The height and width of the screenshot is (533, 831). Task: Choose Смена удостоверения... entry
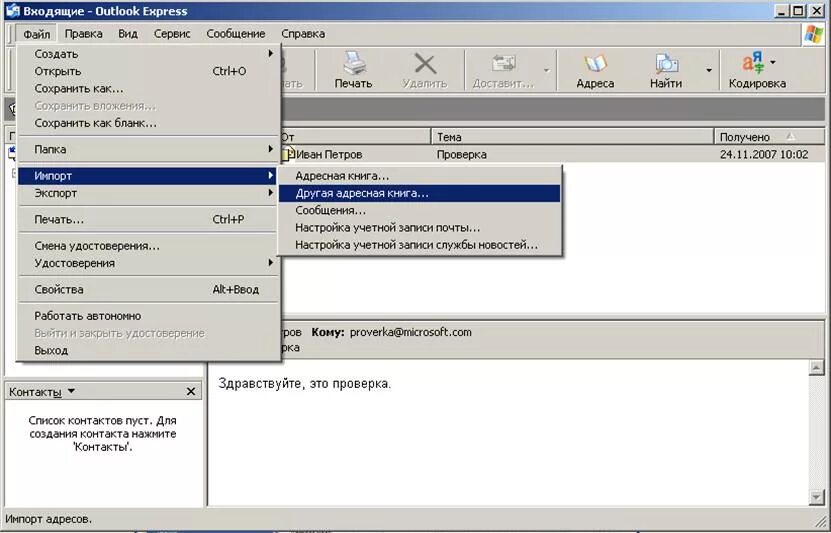pos(148,246)
